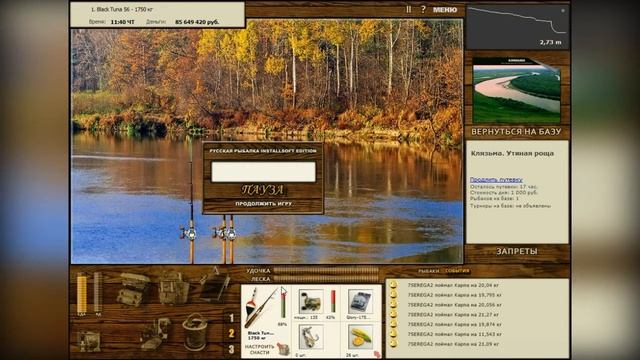
Task: Open the river location map thumbnail
Action: (x=516, y=90)
